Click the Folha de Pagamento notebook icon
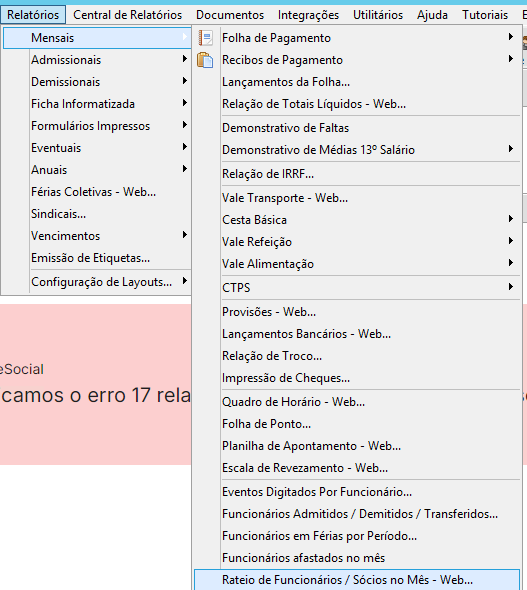Image resolution: width=527 pixels, height=590 pixels. [x=205, y=38]
